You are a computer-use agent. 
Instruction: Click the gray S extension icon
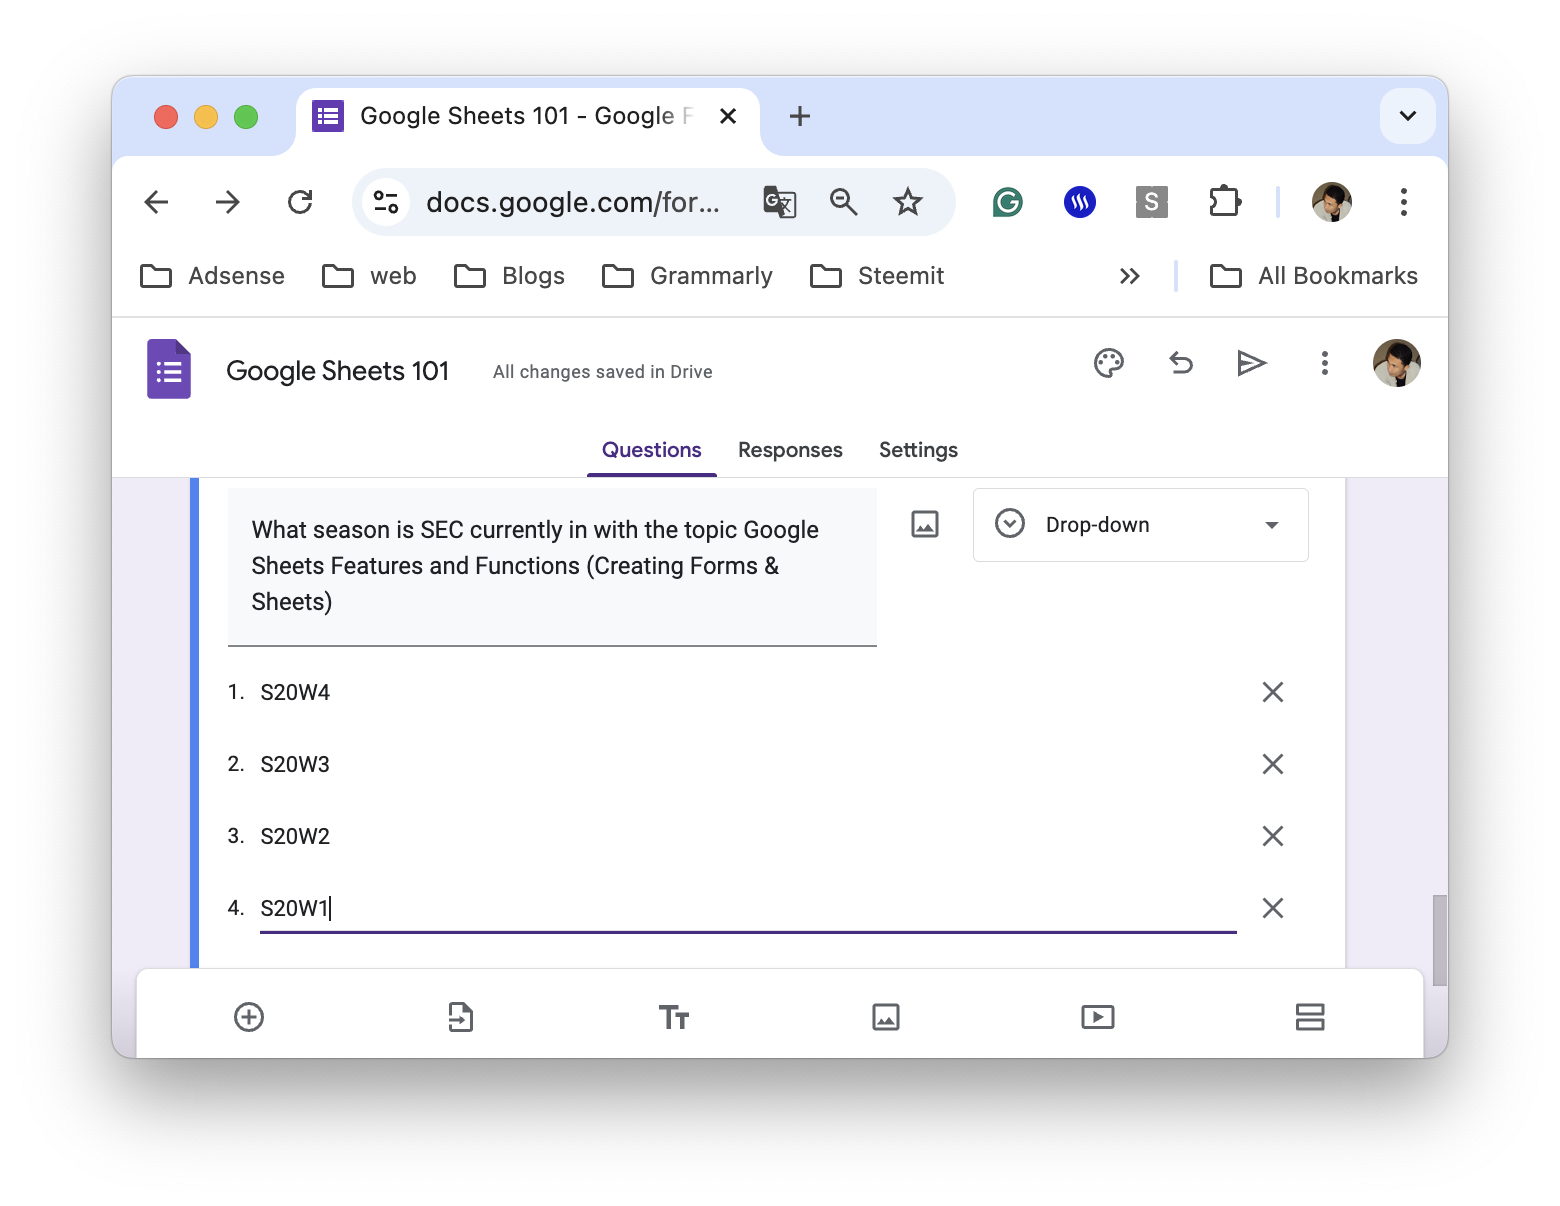pos(1152,203)
